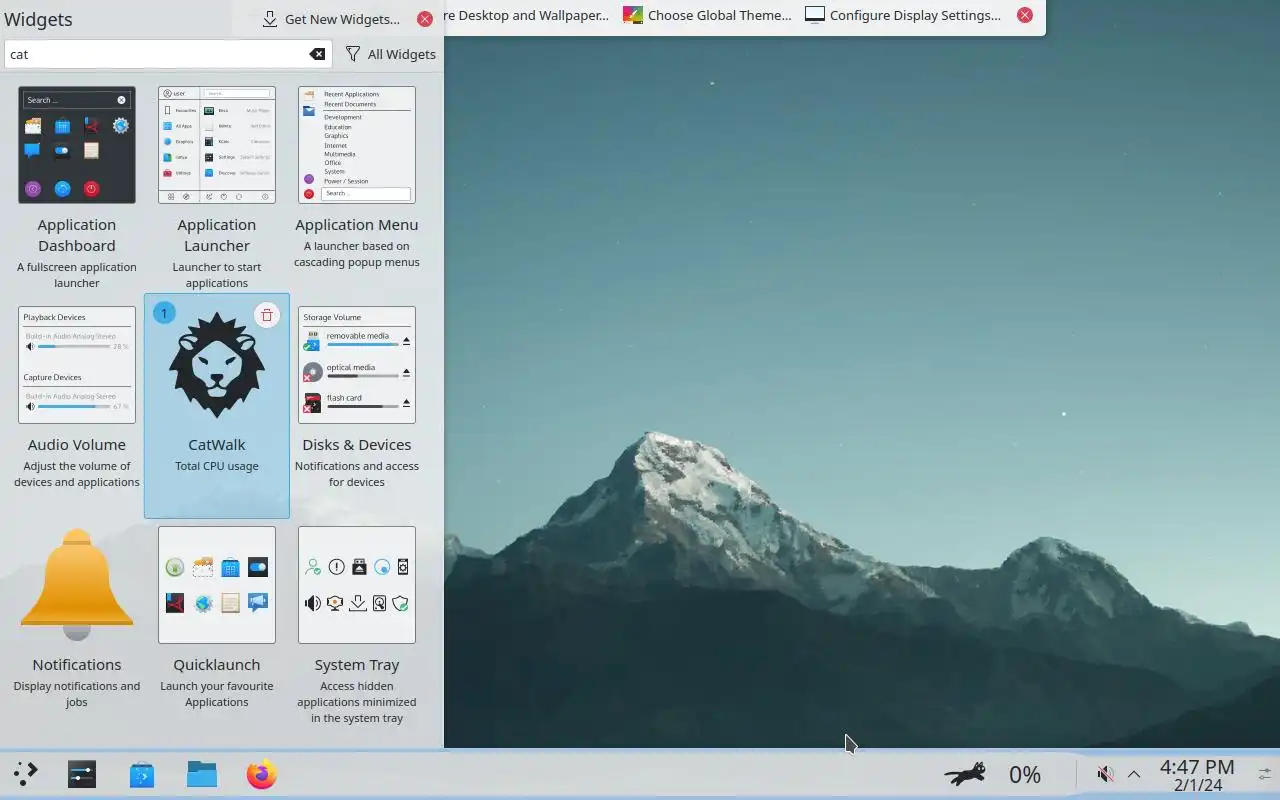Click the 0% CPU usage readout
The image size is (1280, 800).
click(x=1025, y=775)
